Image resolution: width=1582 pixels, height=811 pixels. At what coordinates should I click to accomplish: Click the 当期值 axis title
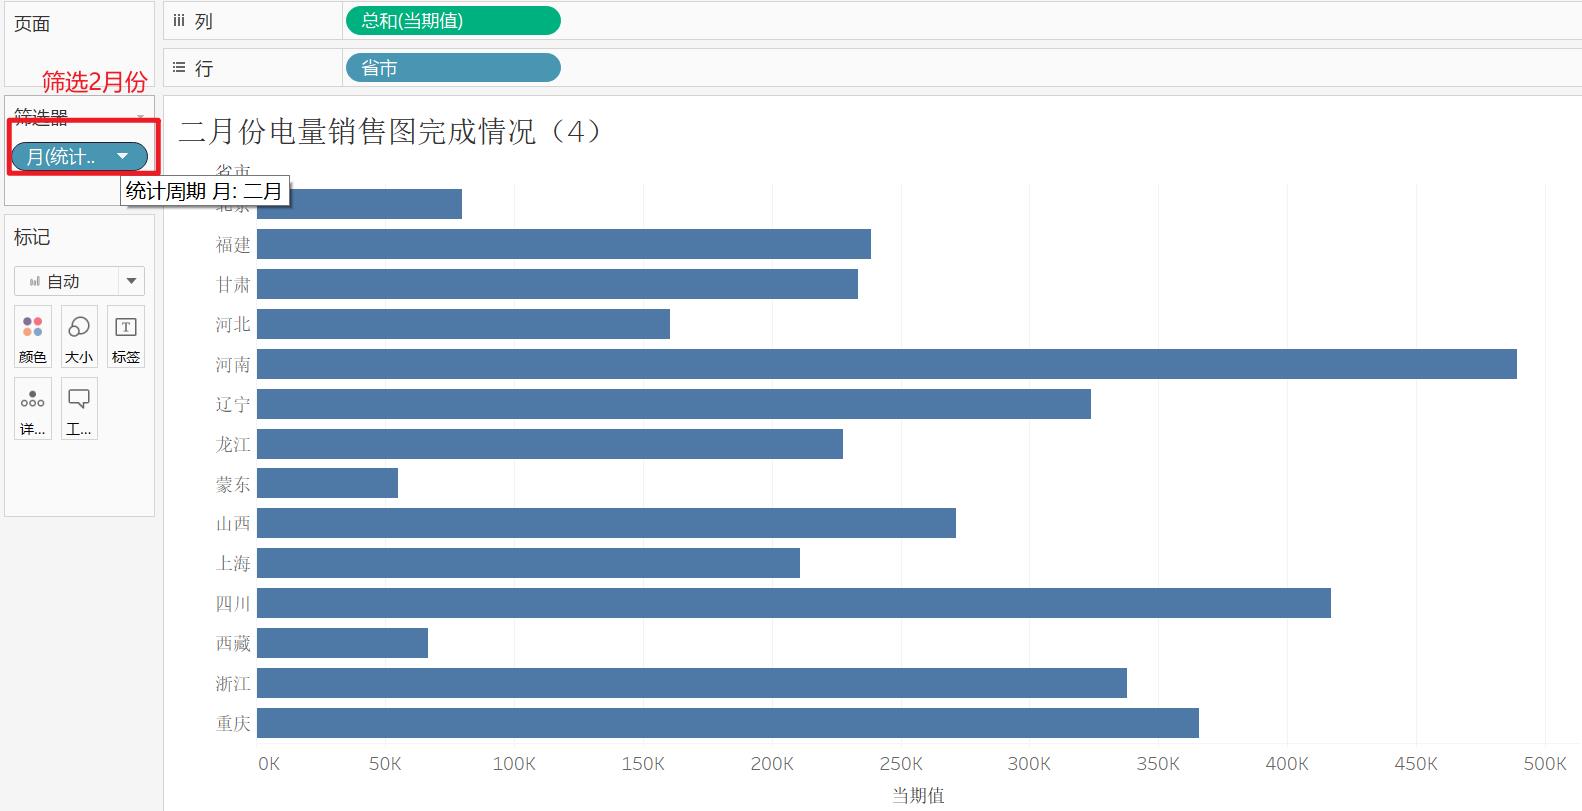click(918, 795)
